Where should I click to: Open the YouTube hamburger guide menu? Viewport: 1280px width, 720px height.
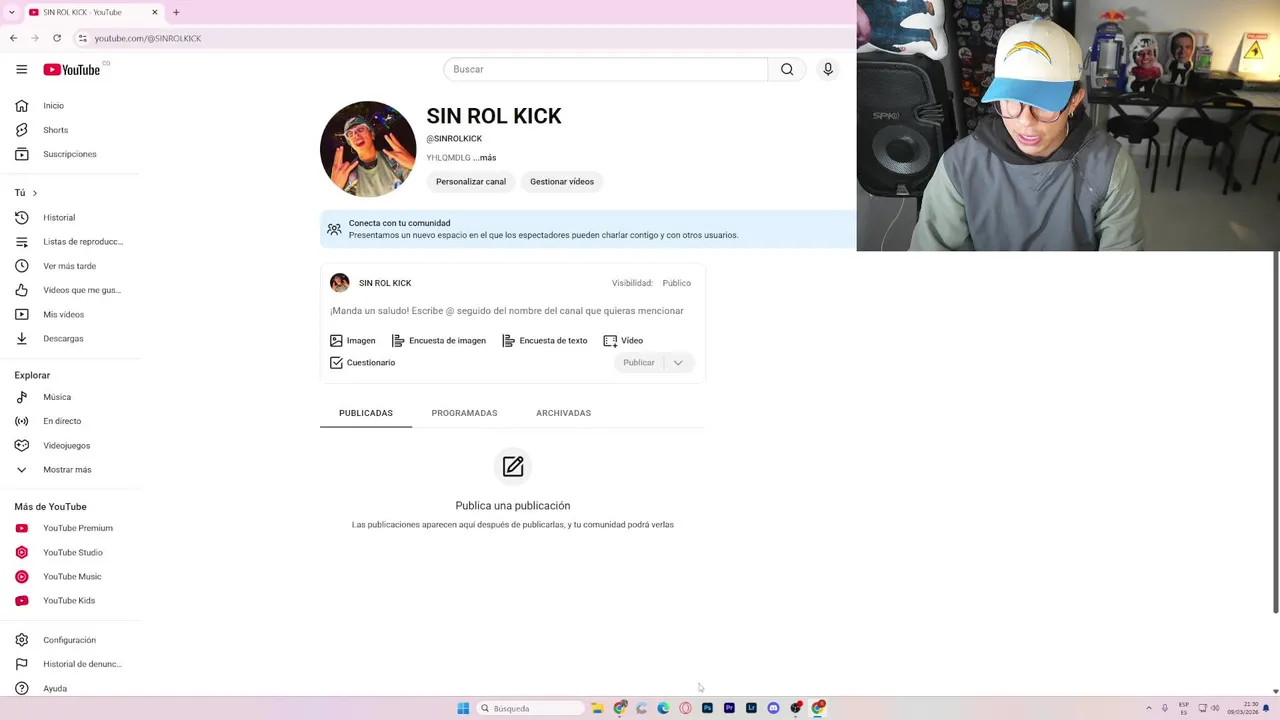coord(21,69)
